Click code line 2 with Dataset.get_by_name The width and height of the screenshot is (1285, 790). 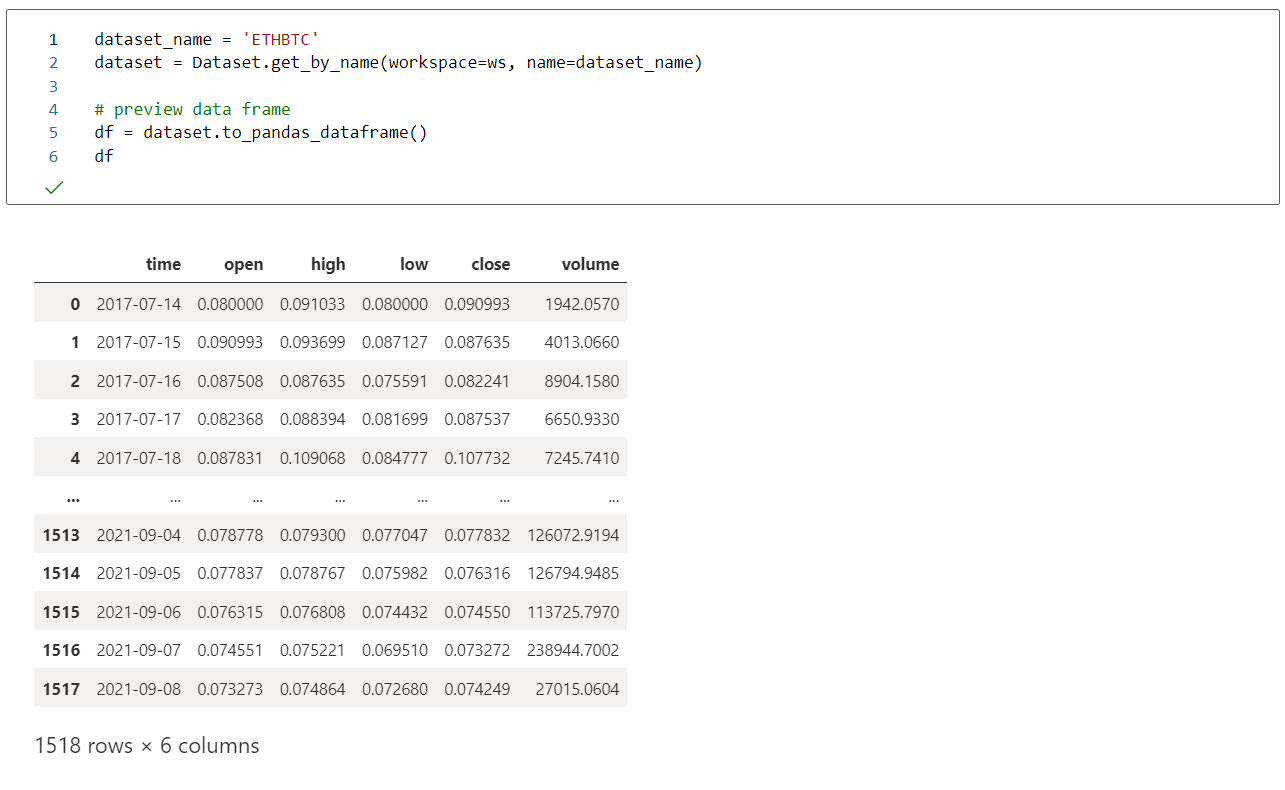(398, 63)
